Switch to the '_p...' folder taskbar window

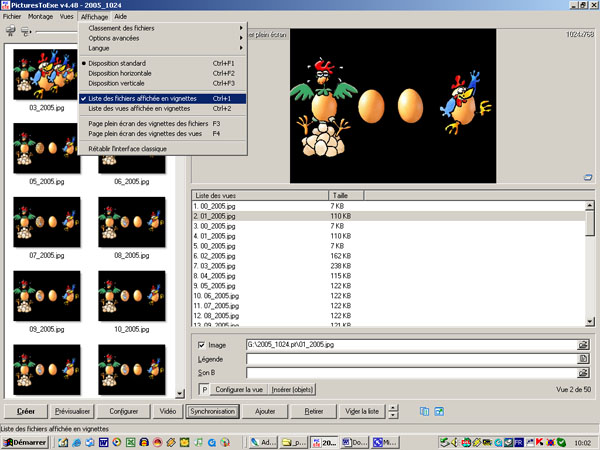click(x=293, y=442)
